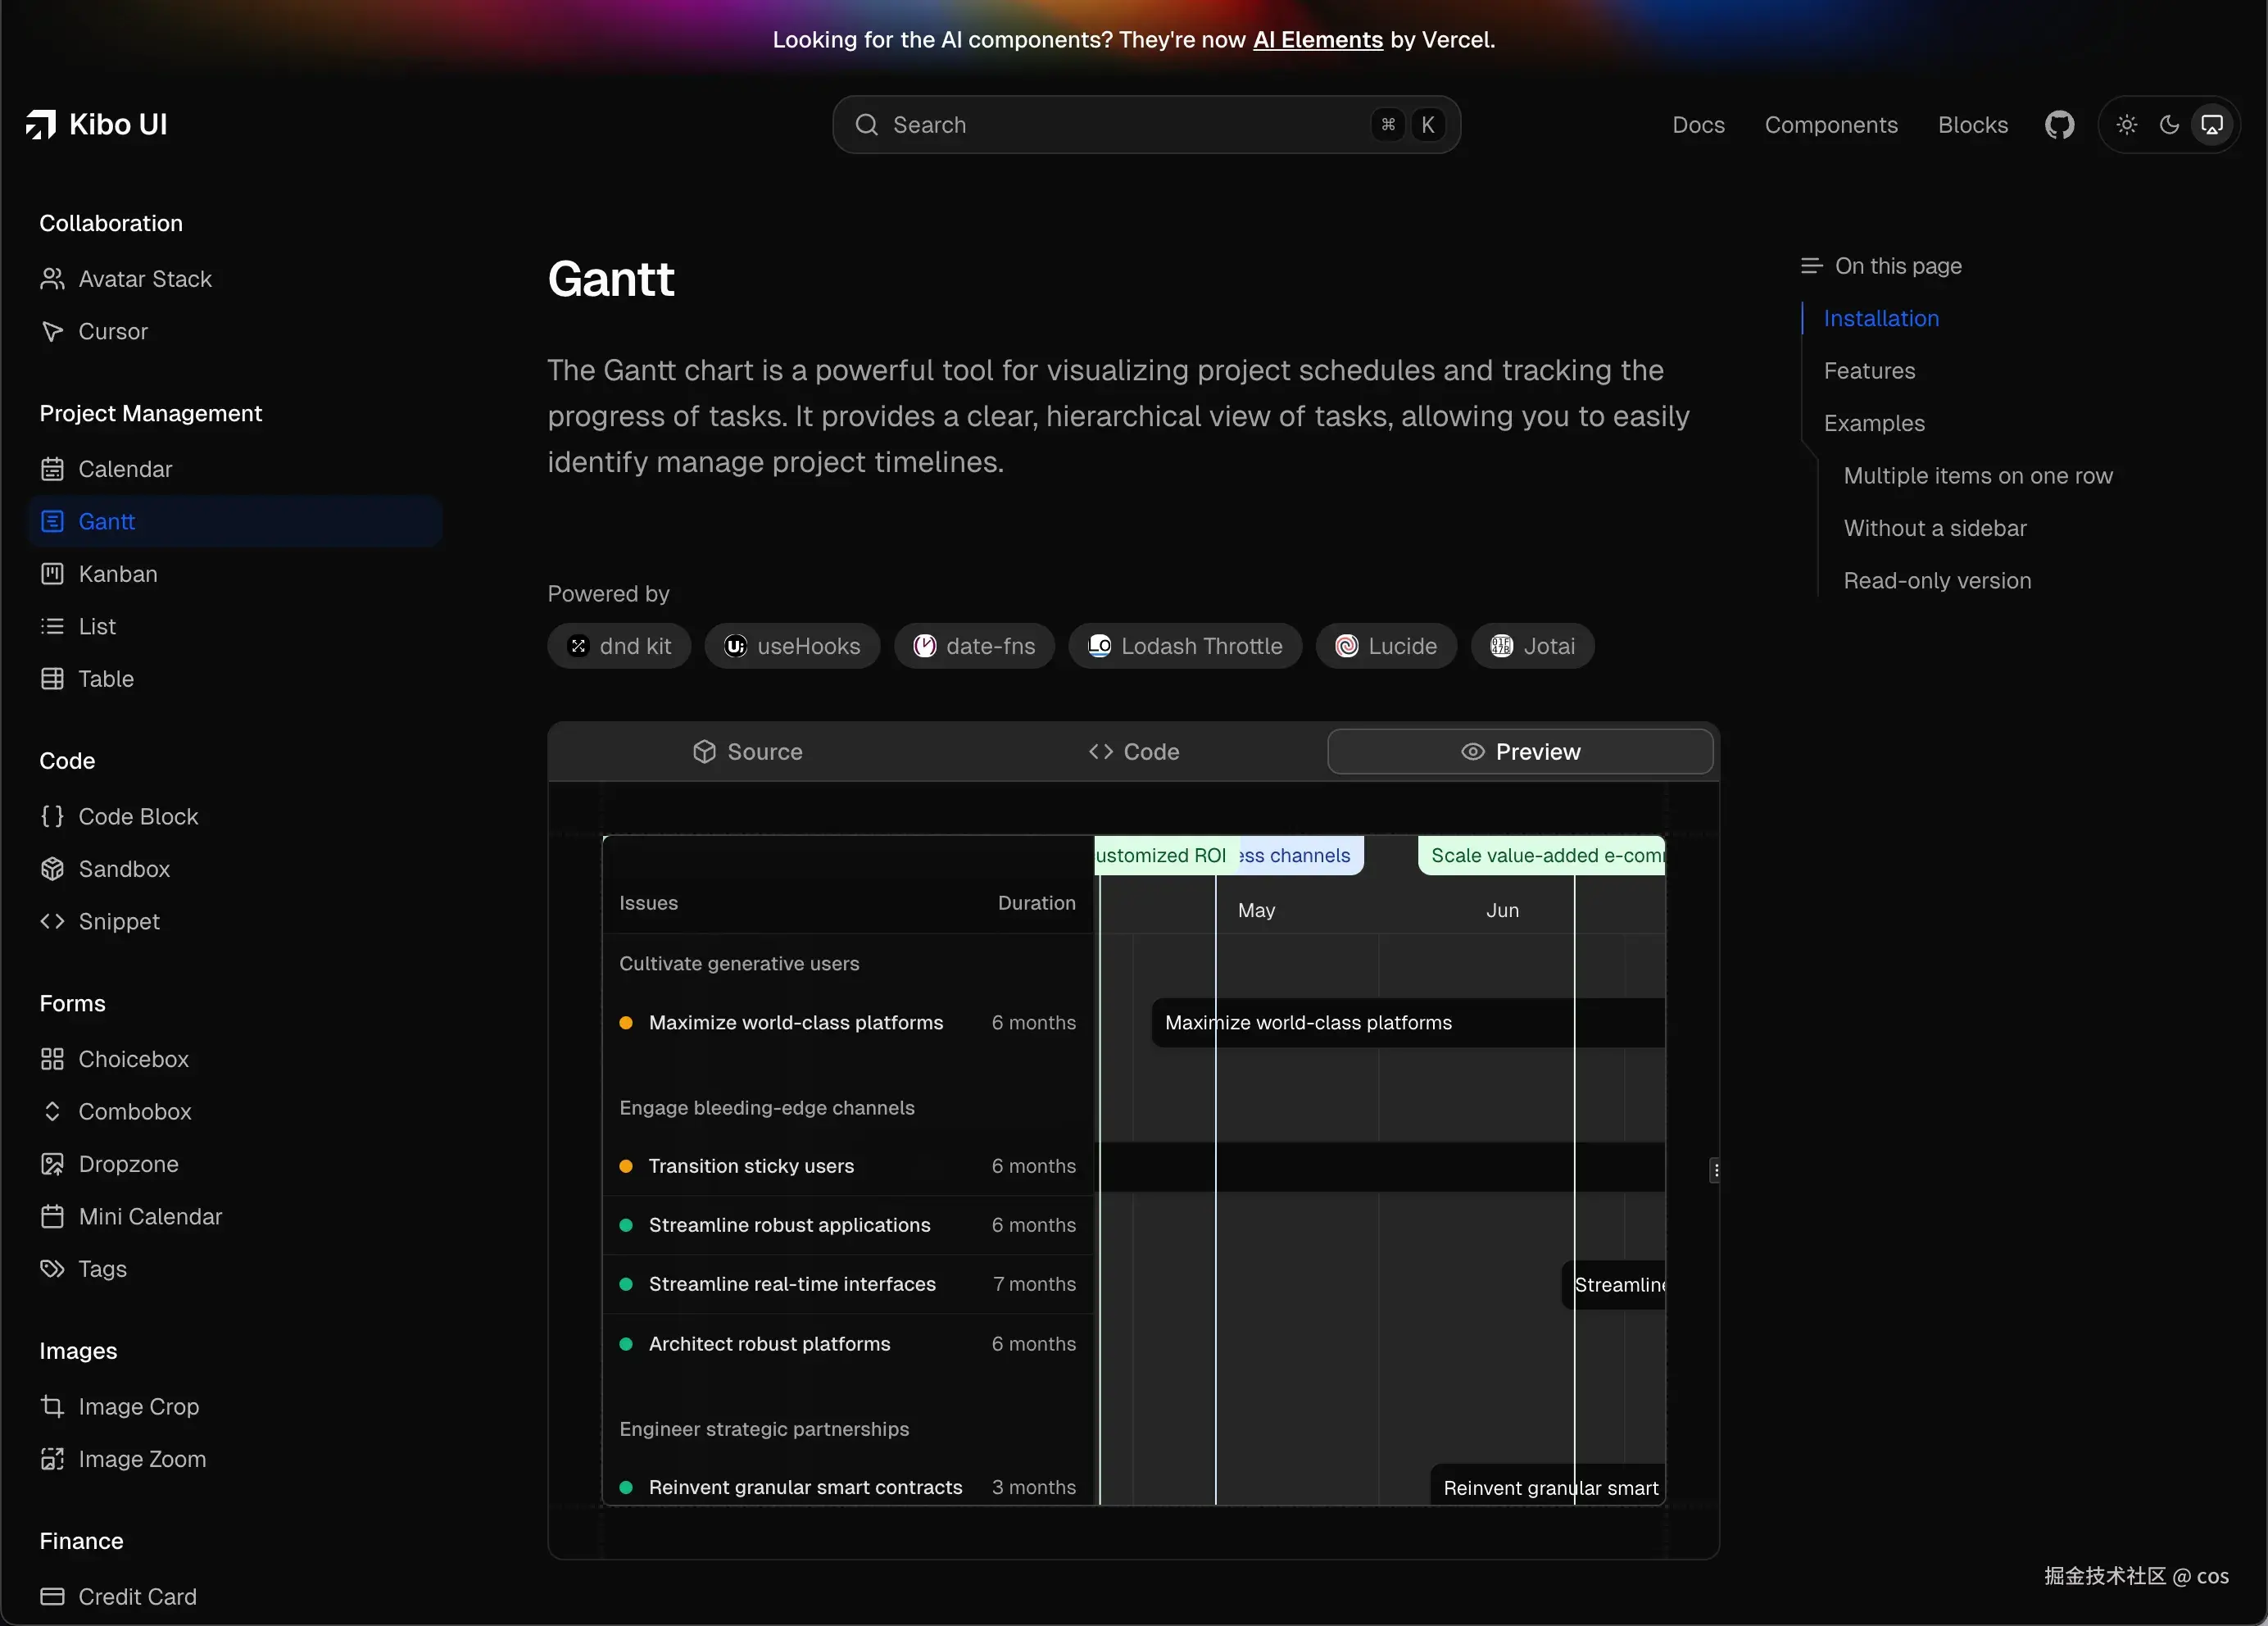Switch to the Source tab
Screen dimensions: 2268x1626
pos(747,752)
